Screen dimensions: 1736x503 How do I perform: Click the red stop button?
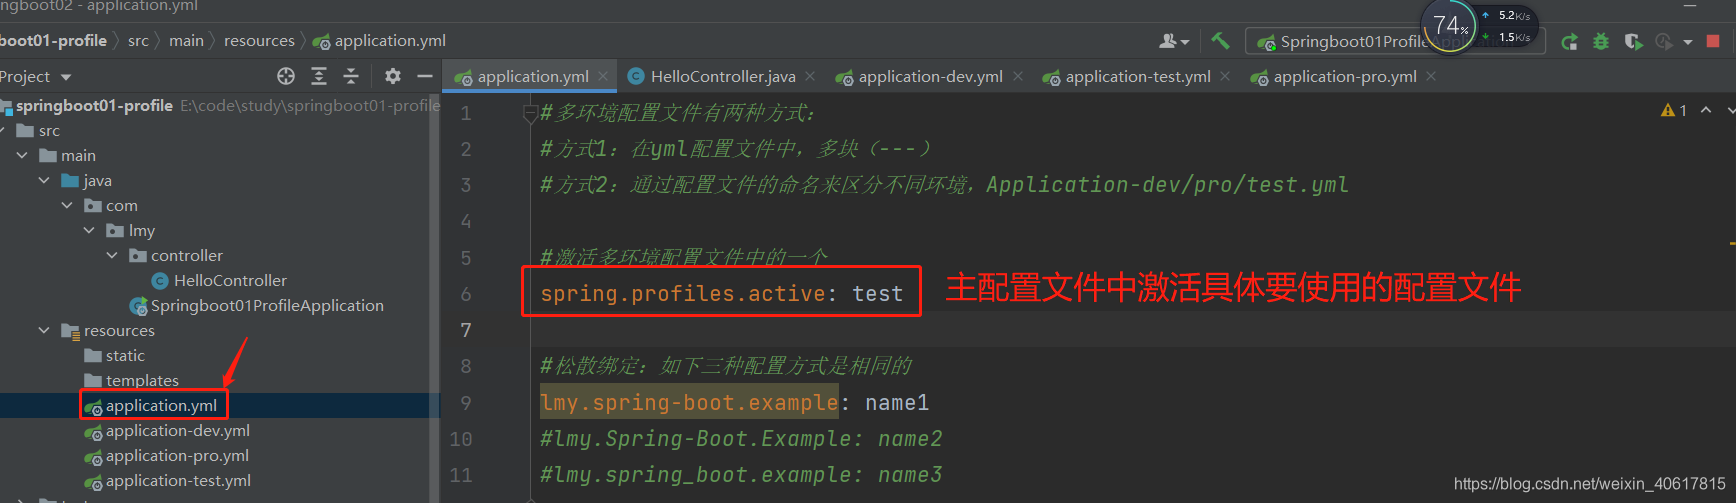[1713, 41]
